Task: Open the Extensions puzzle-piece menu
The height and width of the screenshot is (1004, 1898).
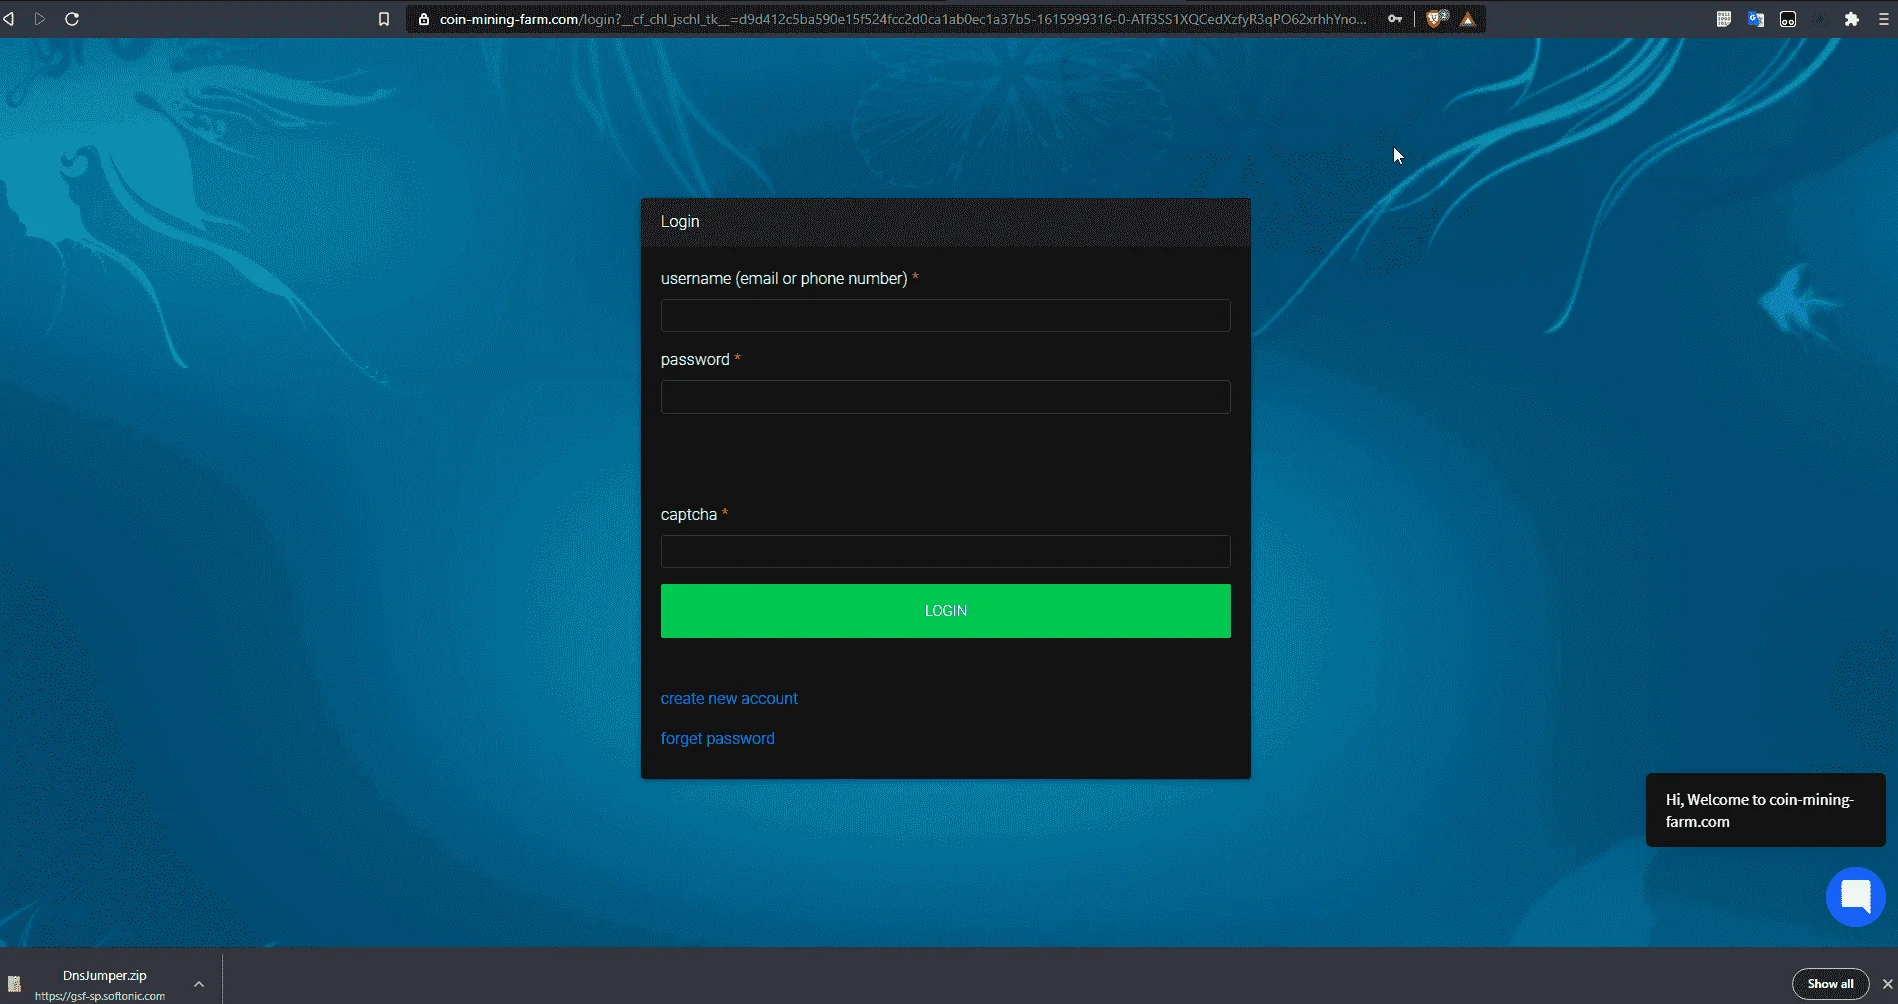Action: point(1852,19)
